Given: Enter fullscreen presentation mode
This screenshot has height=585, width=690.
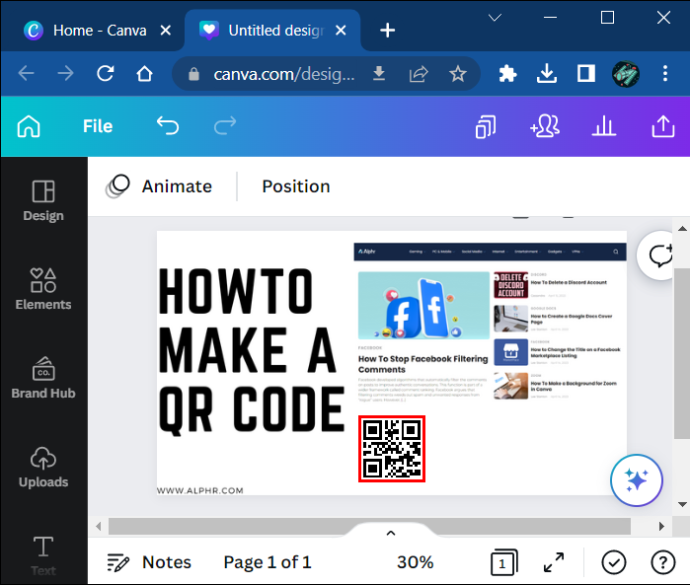Looking at the screenshot, I should point(554,562).
